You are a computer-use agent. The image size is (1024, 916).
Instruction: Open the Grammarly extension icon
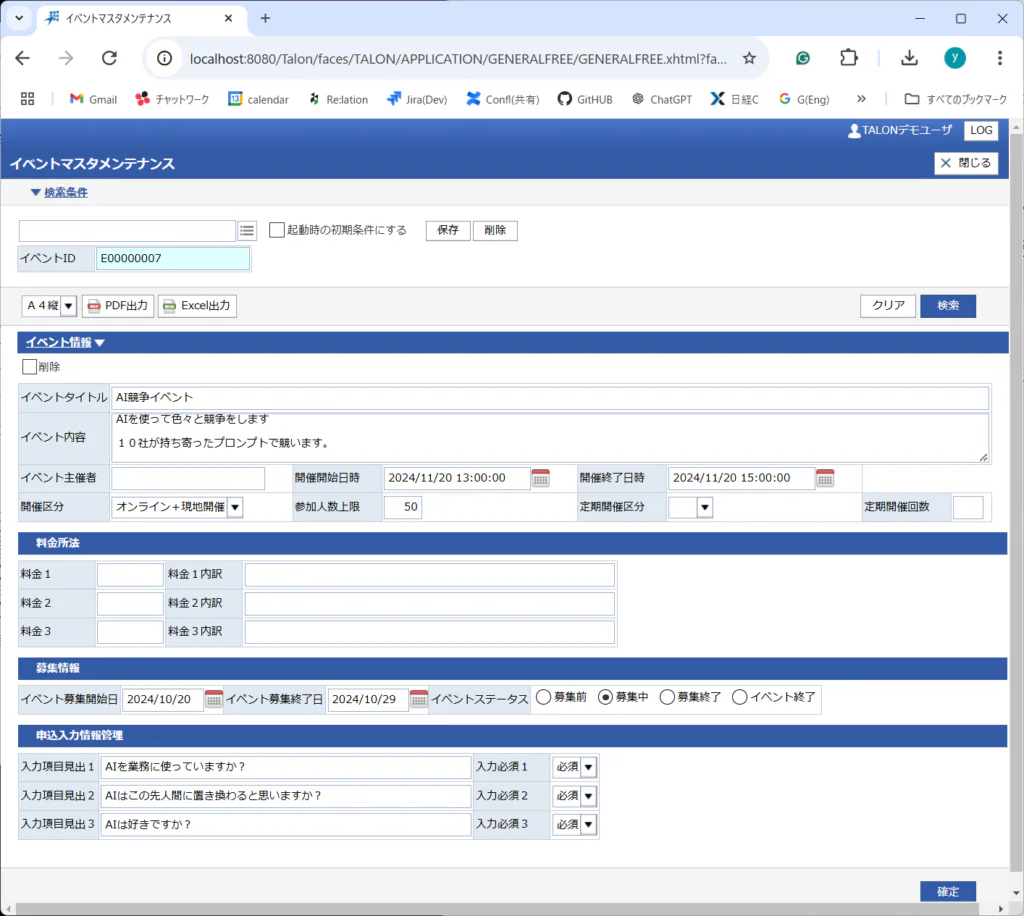click(803, 58)
